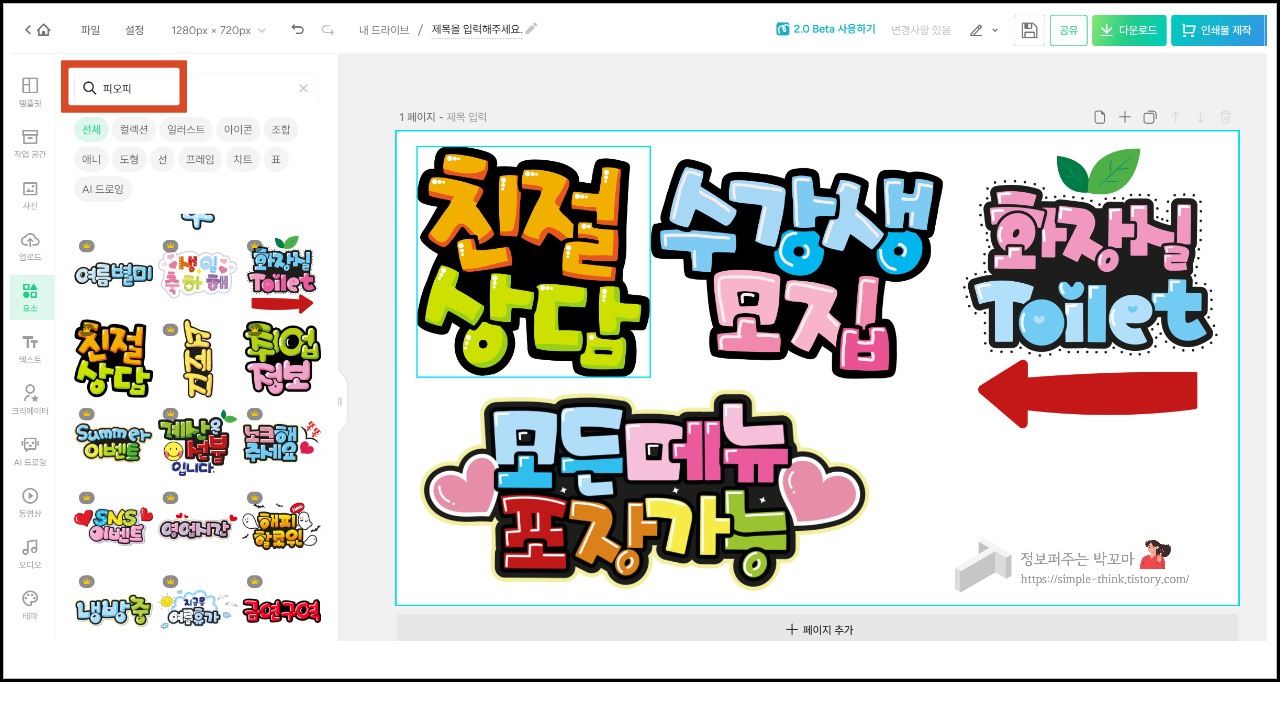Click the undo arrow in top toolbar
1280x720 pixels.
click(297, 30)
